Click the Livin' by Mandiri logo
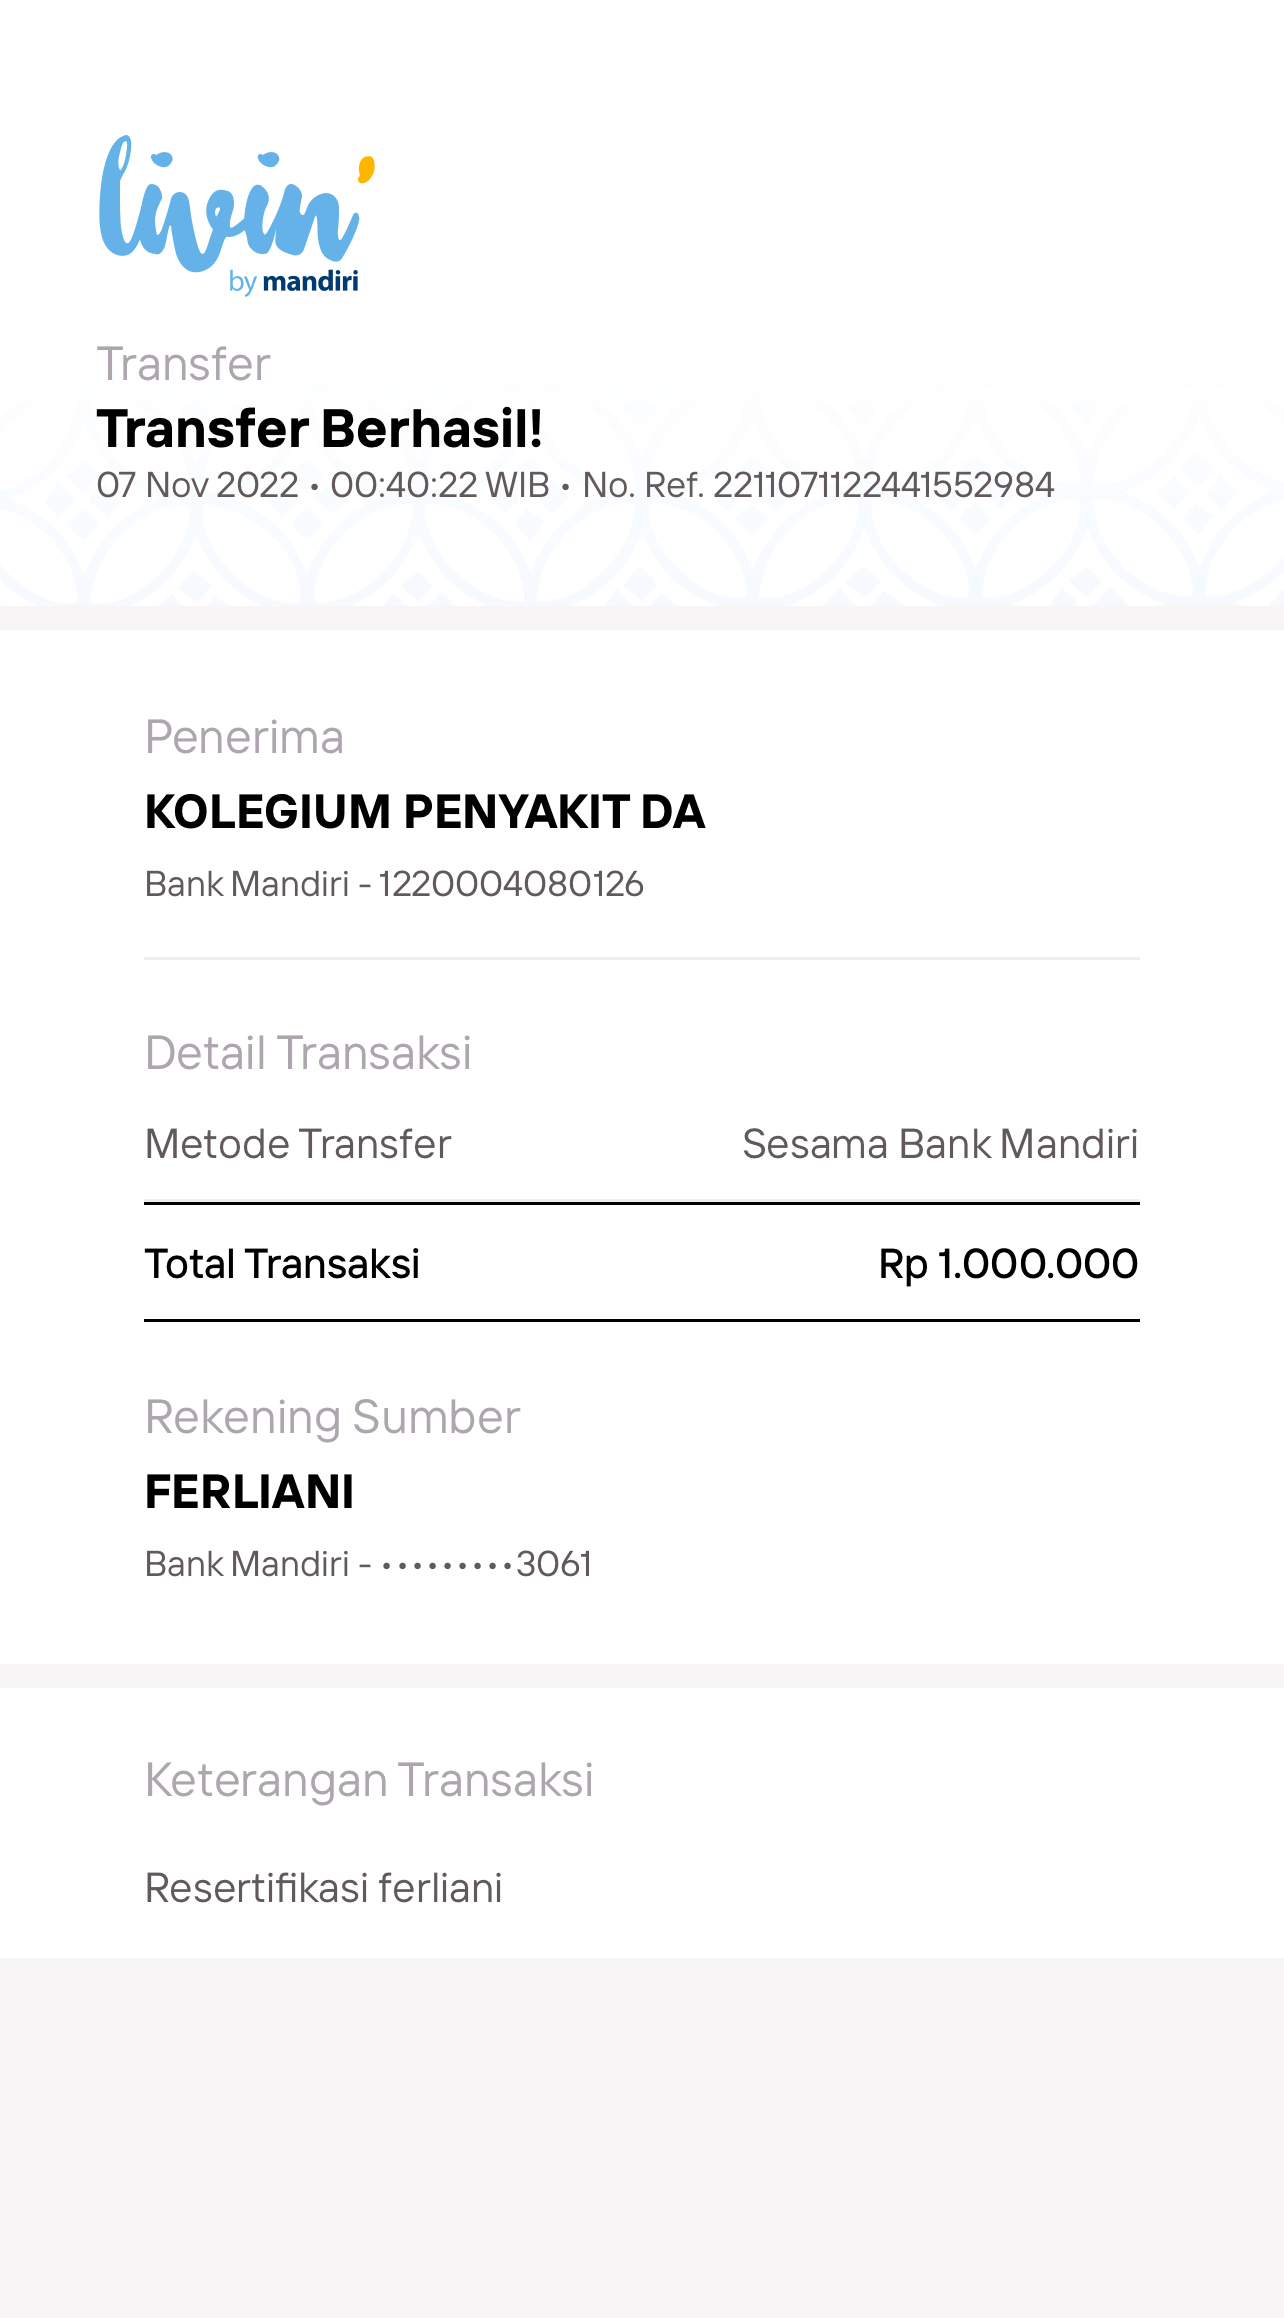The image size is (1284, 2318). [232, 214]
